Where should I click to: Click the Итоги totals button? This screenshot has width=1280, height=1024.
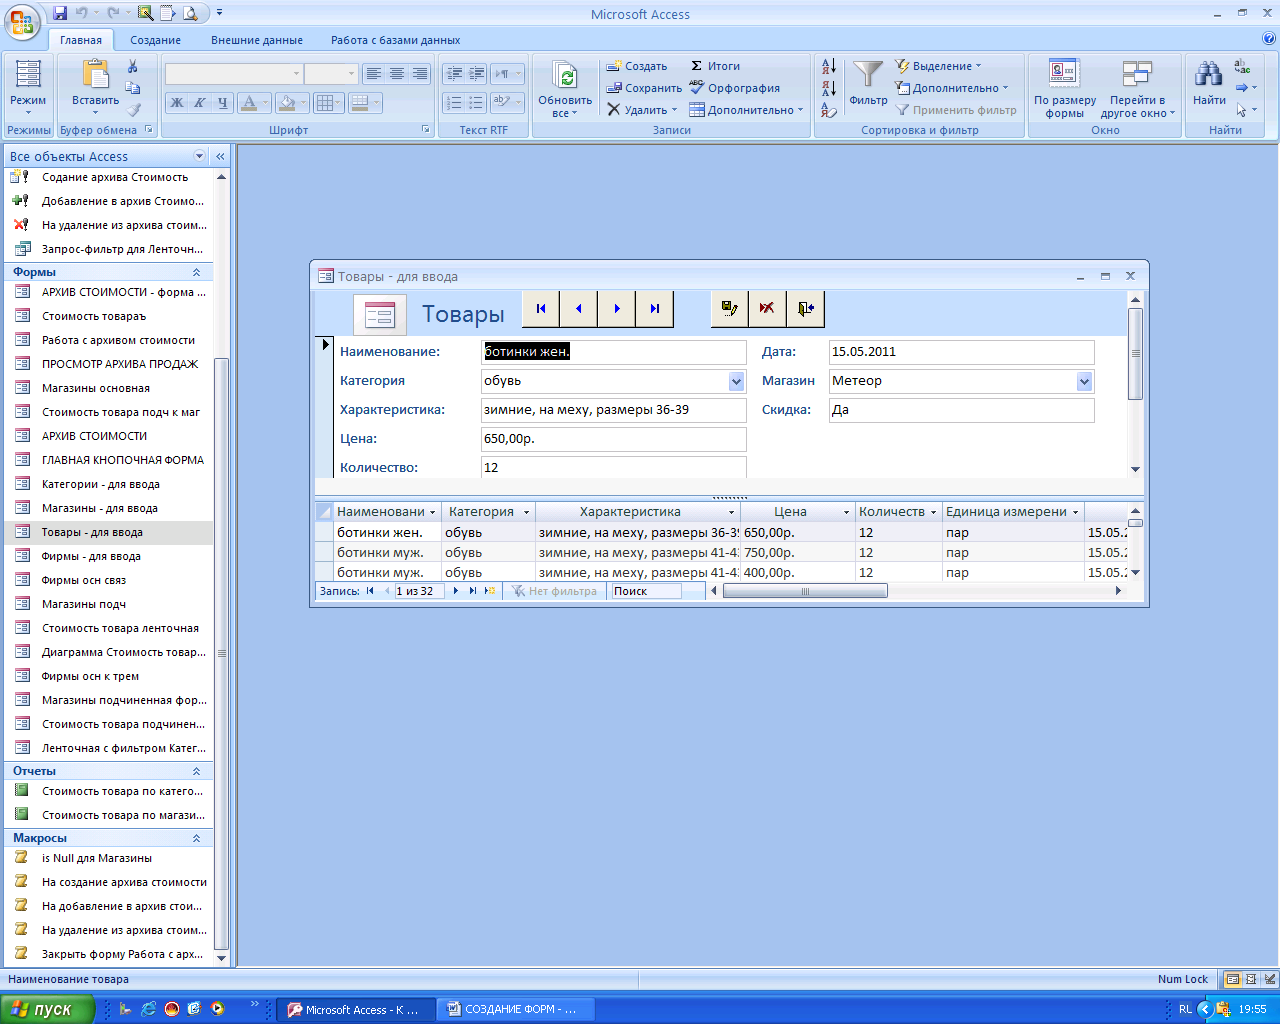[x=715, y=66]
